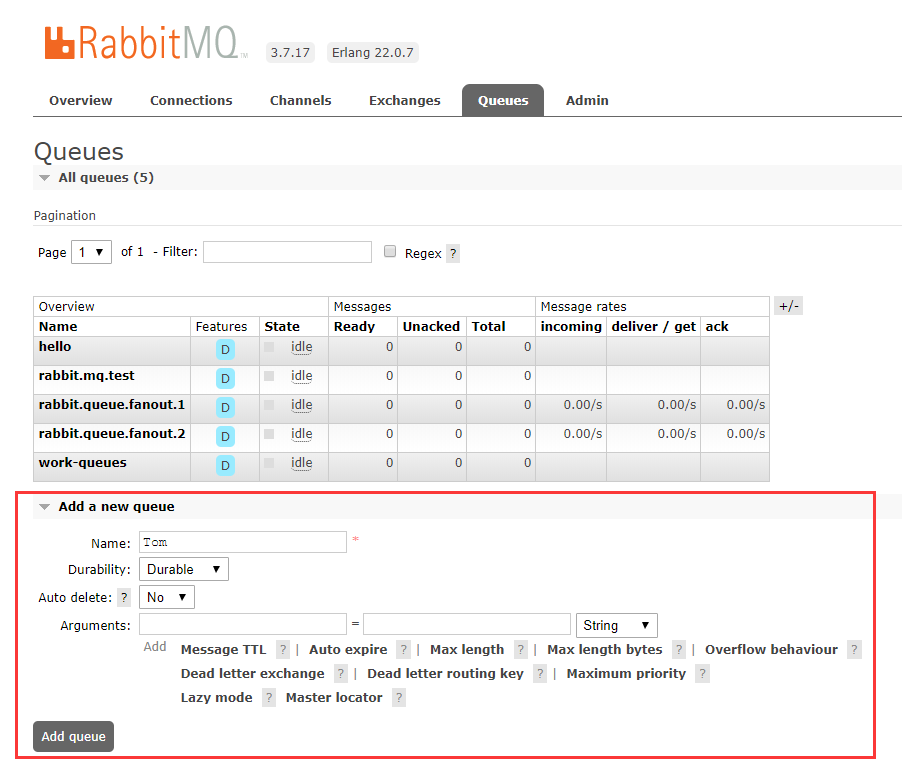The width and height of the screenshot is (902, 765).
Task: Open help for the Regex option
Action: click(x=453, y=253)
